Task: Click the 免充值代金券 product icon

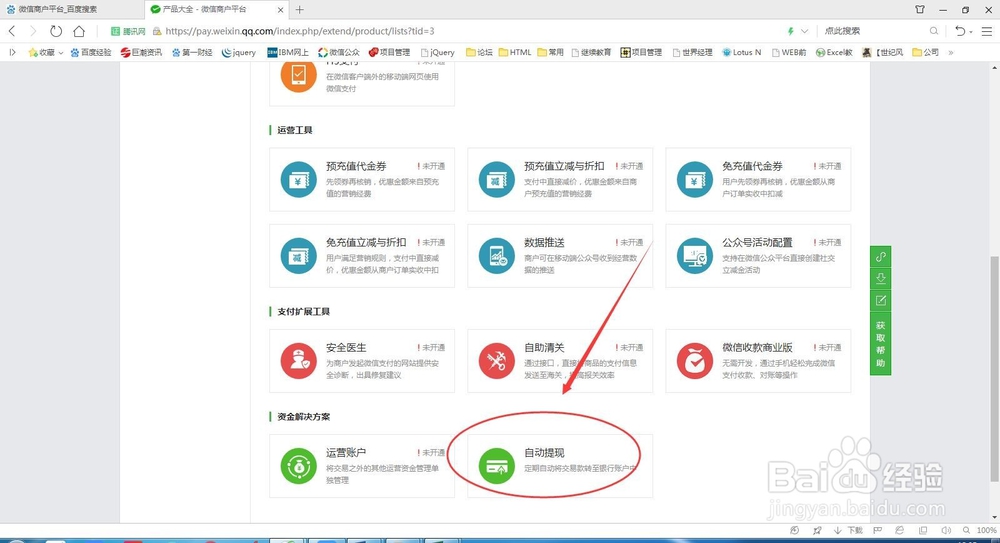Action: pyautogui.click(x=695, y=179)
